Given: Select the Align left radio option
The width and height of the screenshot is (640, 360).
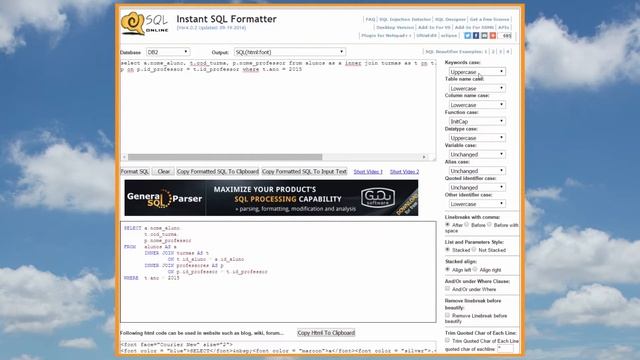Looking at the screenshot, I should [x=448, y=269].
